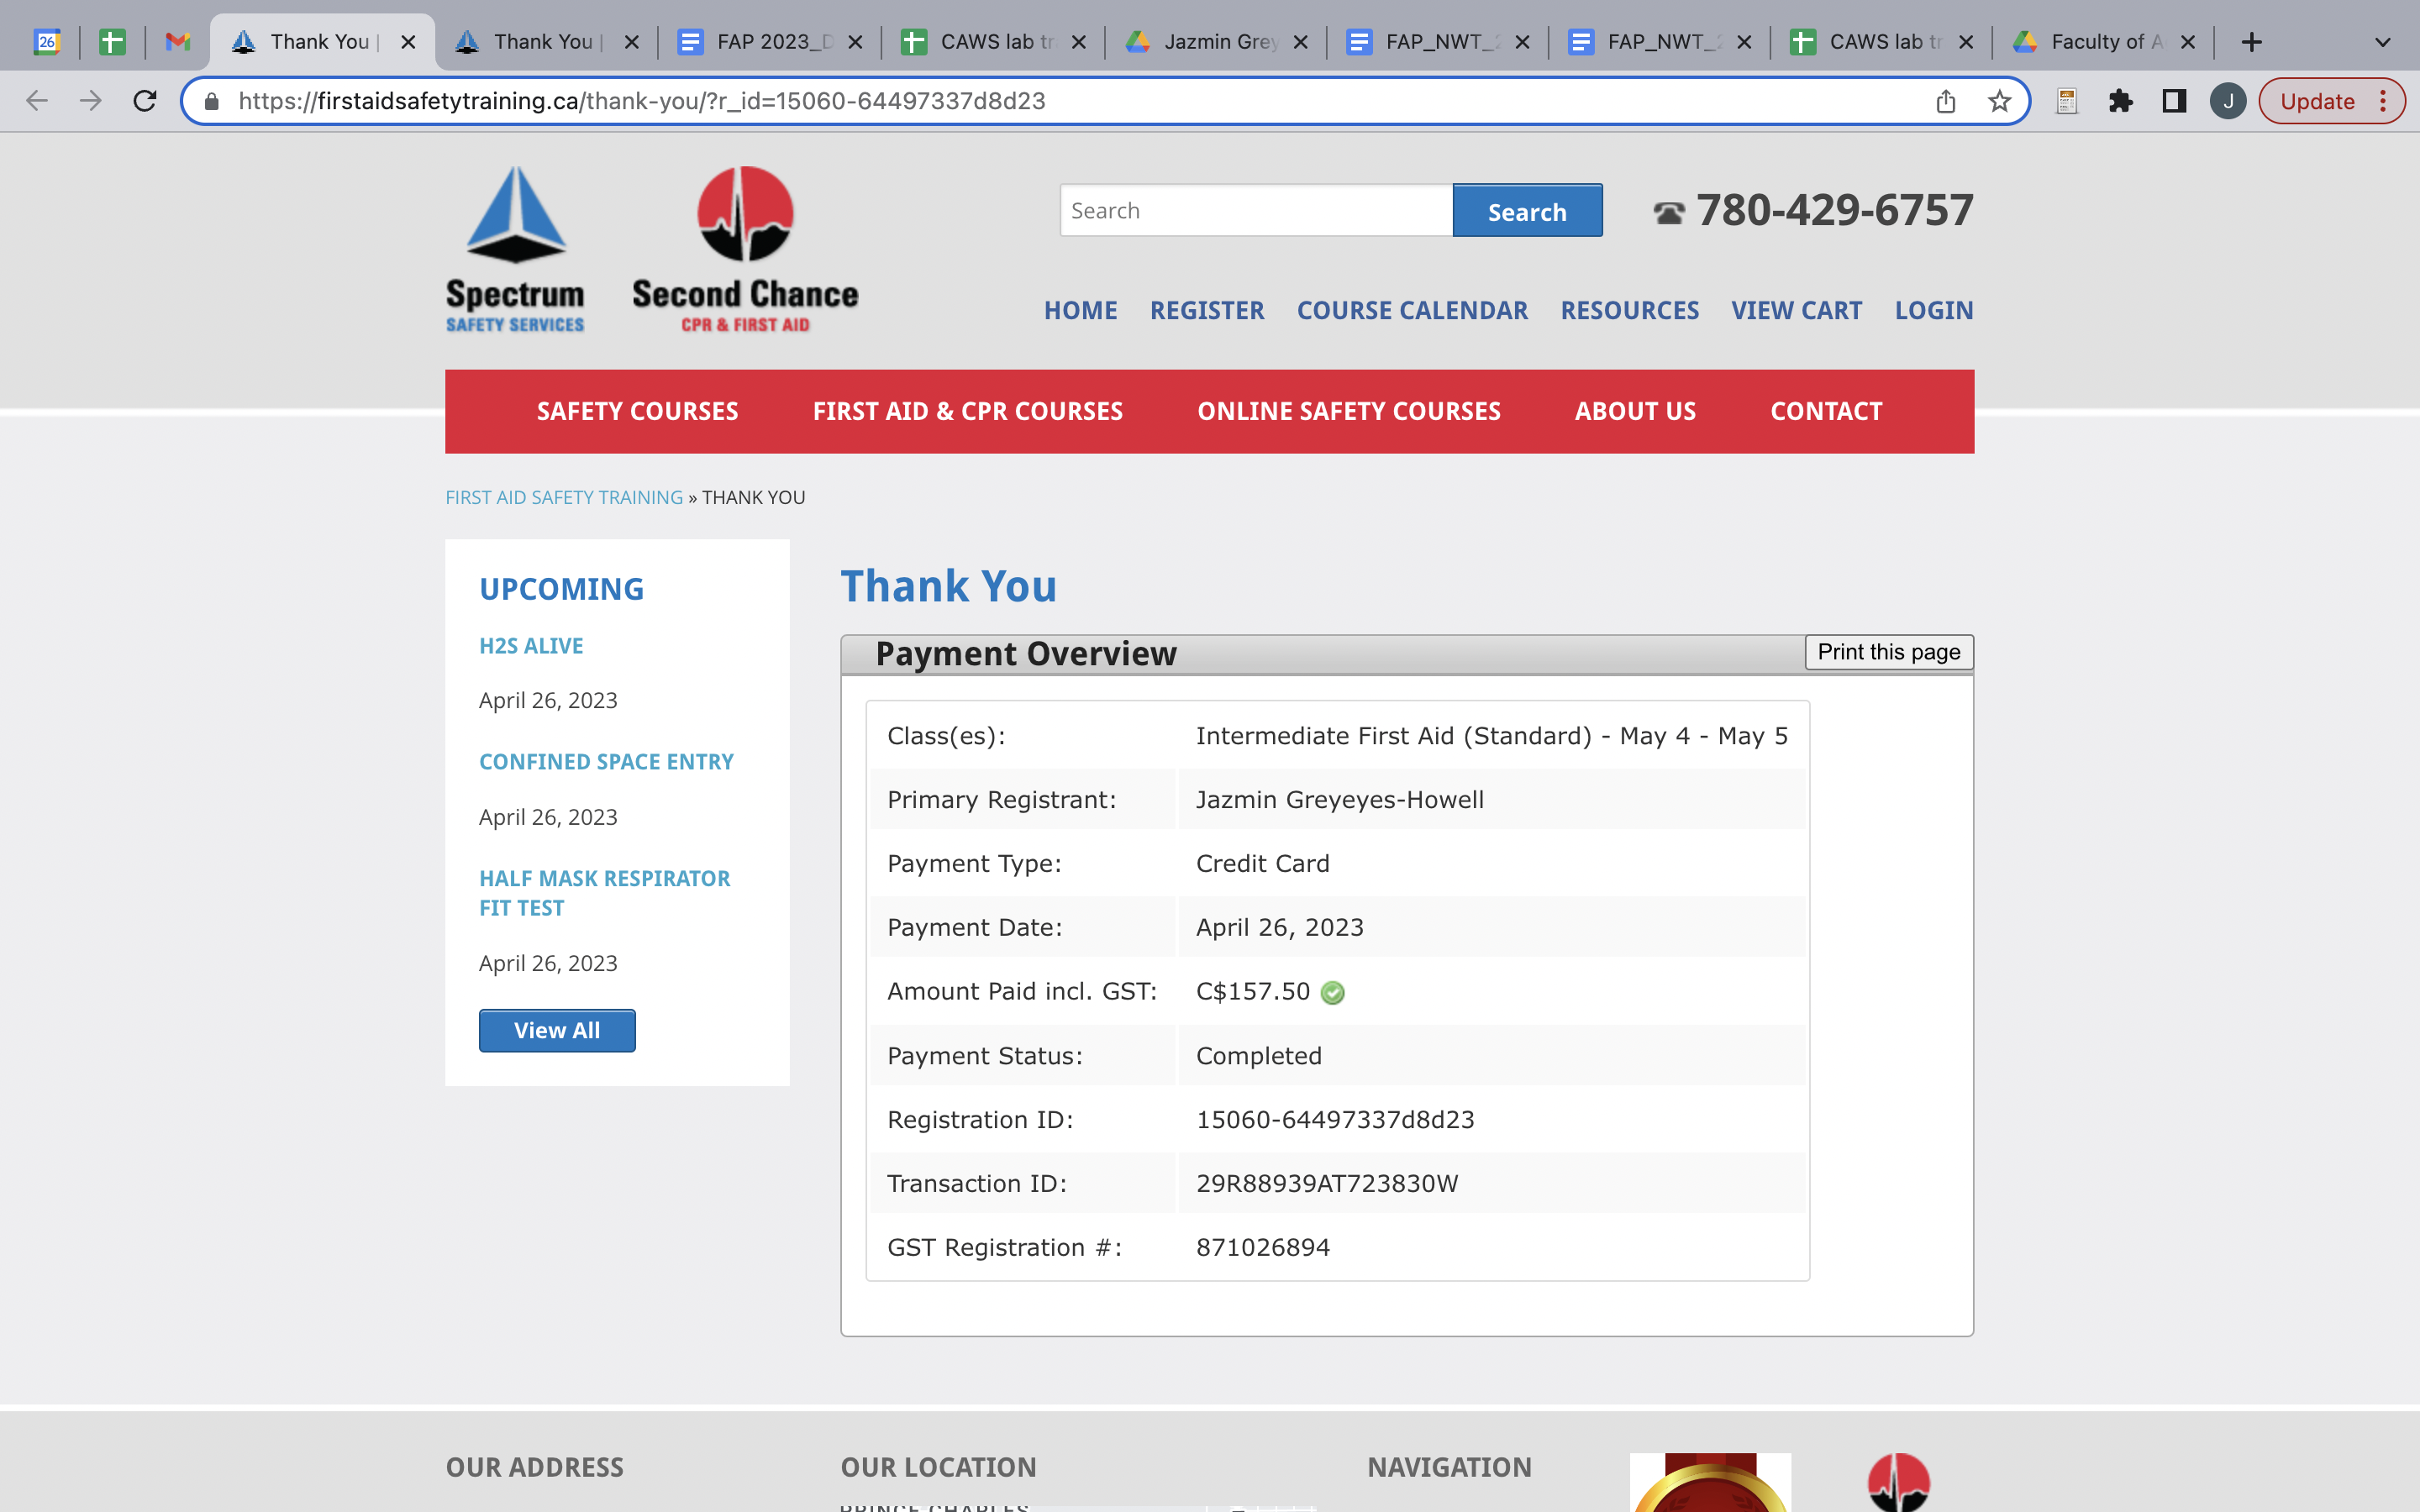
Task: Open the CONFINED SPACE ENTRY course link
Action: (x=606, y=762)
